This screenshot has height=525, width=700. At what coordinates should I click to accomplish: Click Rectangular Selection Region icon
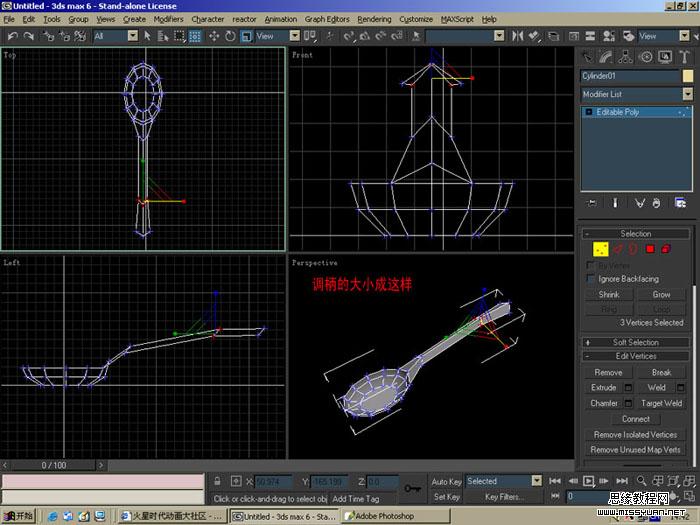(x=179, y=36)
